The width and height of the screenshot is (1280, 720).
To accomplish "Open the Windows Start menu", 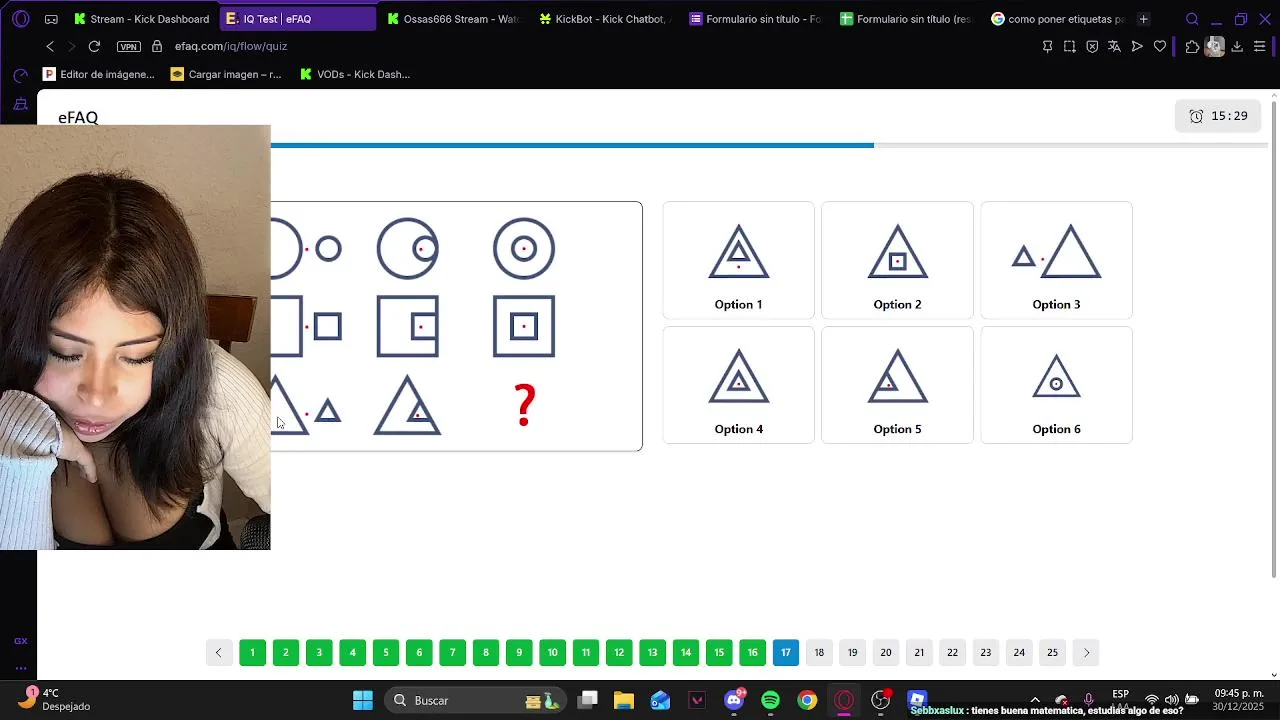I will [363, 700].
